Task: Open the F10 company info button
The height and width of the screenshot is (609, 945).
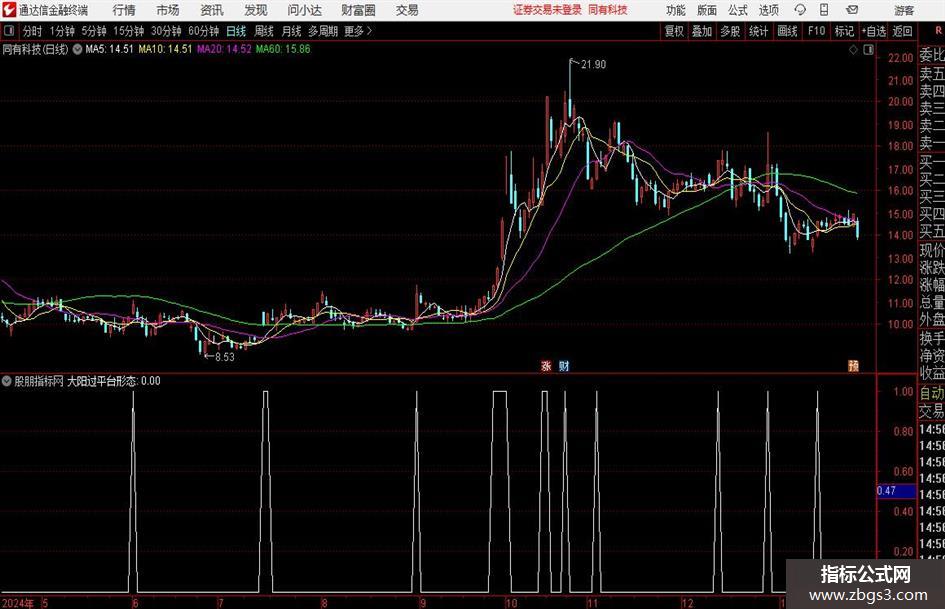Action: point(816,31)
